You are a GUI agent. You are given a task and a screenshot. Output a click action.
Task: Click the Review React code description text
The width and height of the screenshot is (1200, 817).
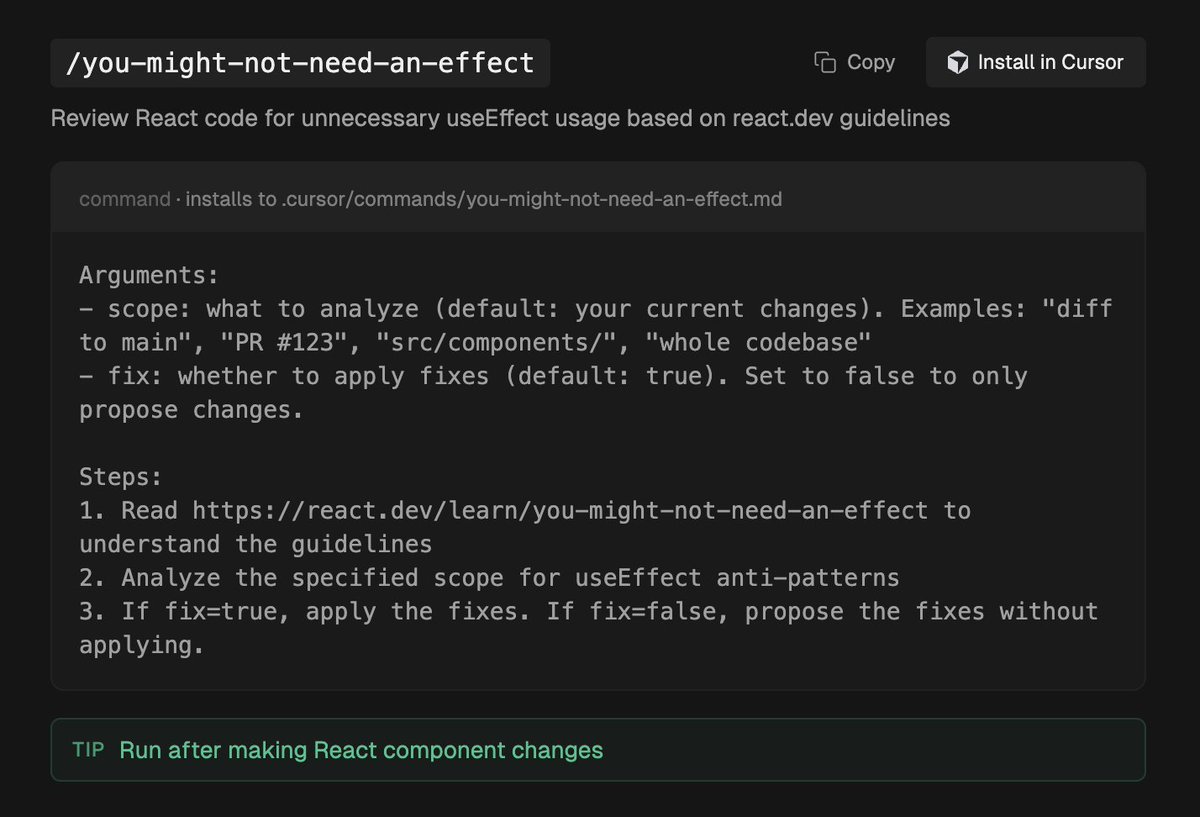coord(500,118)
